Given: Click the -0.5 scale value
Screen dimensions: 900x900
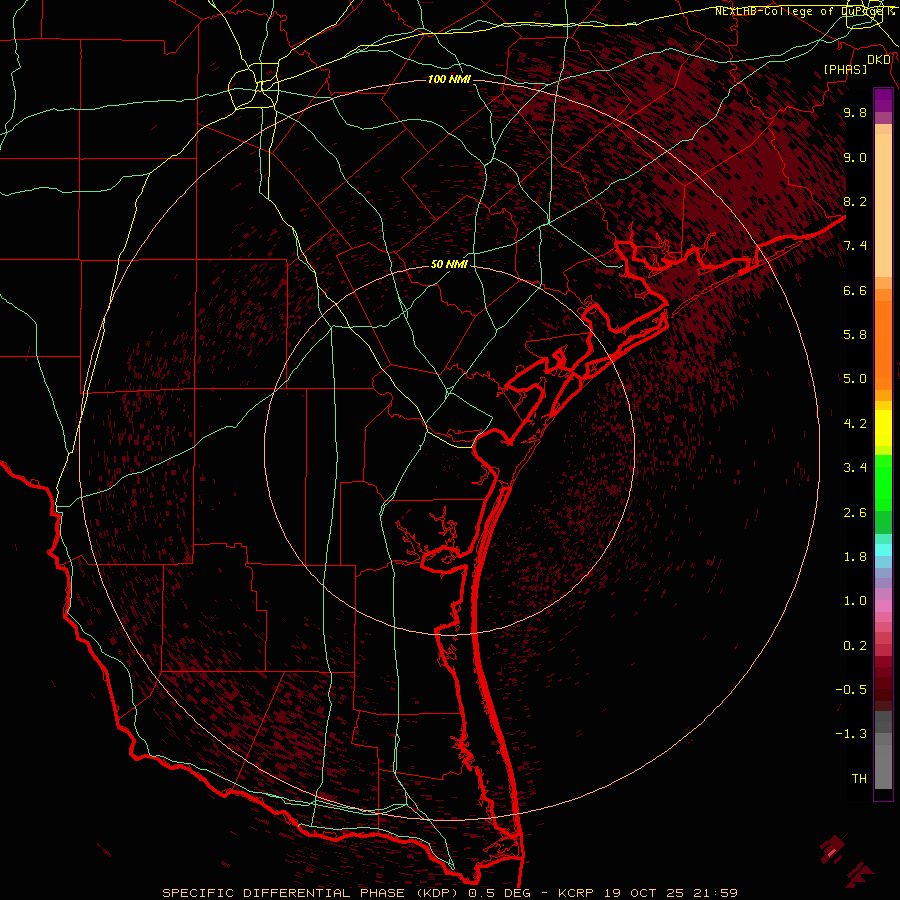Looking at the screenshot, I should pos(851,690).
